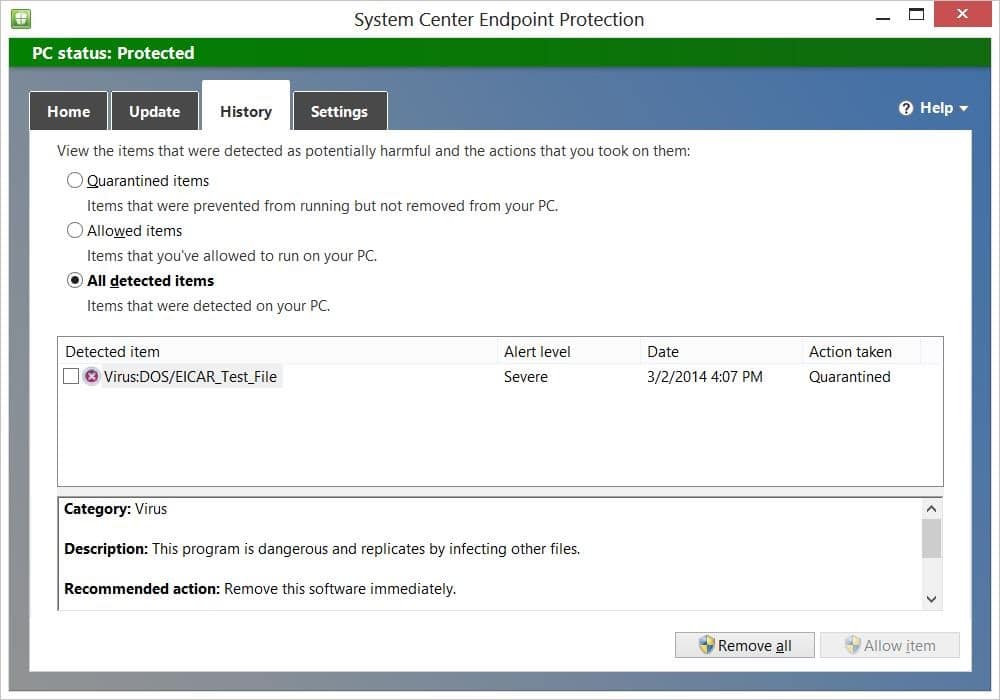Go to the Settings tab

(339, 111)
